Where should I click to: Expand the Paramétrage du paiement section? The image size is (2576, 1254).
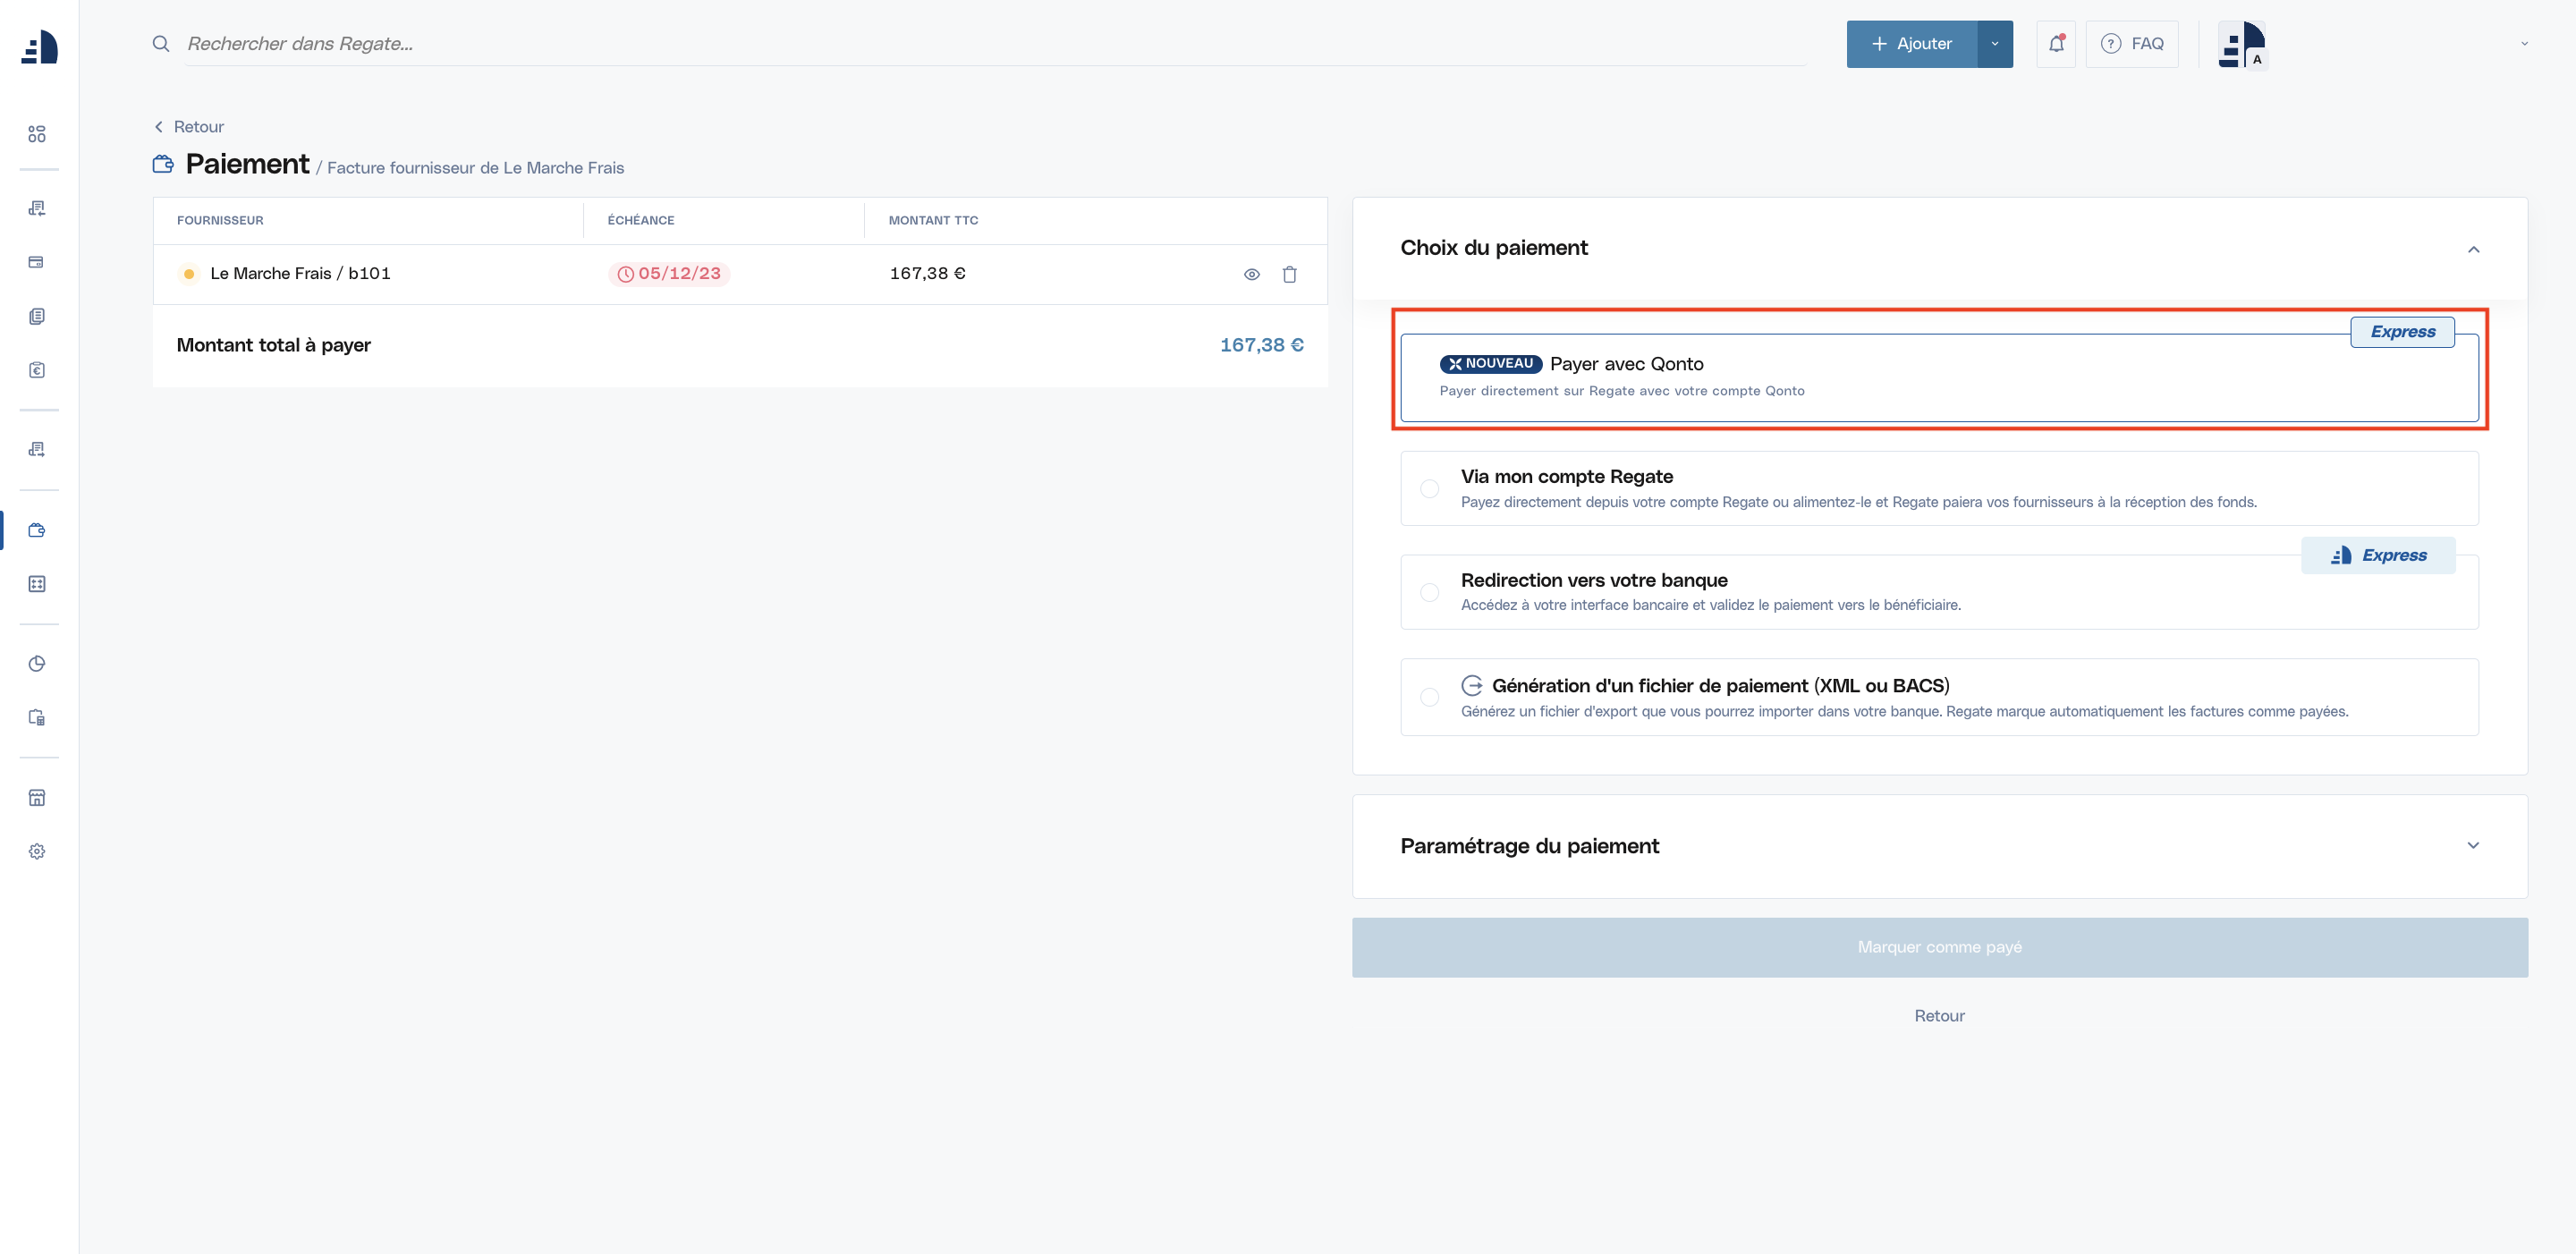point(2474,846)
